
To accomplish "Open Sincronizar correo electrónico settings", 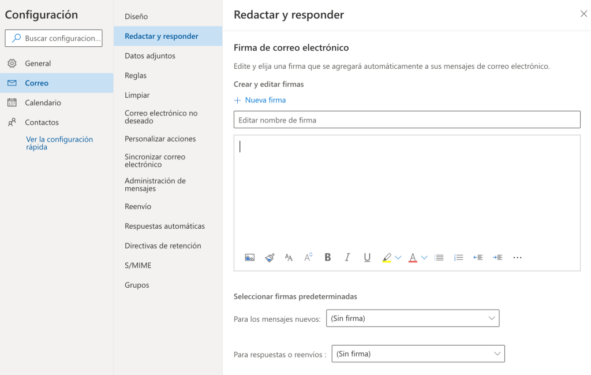I will tap(168, 161).
